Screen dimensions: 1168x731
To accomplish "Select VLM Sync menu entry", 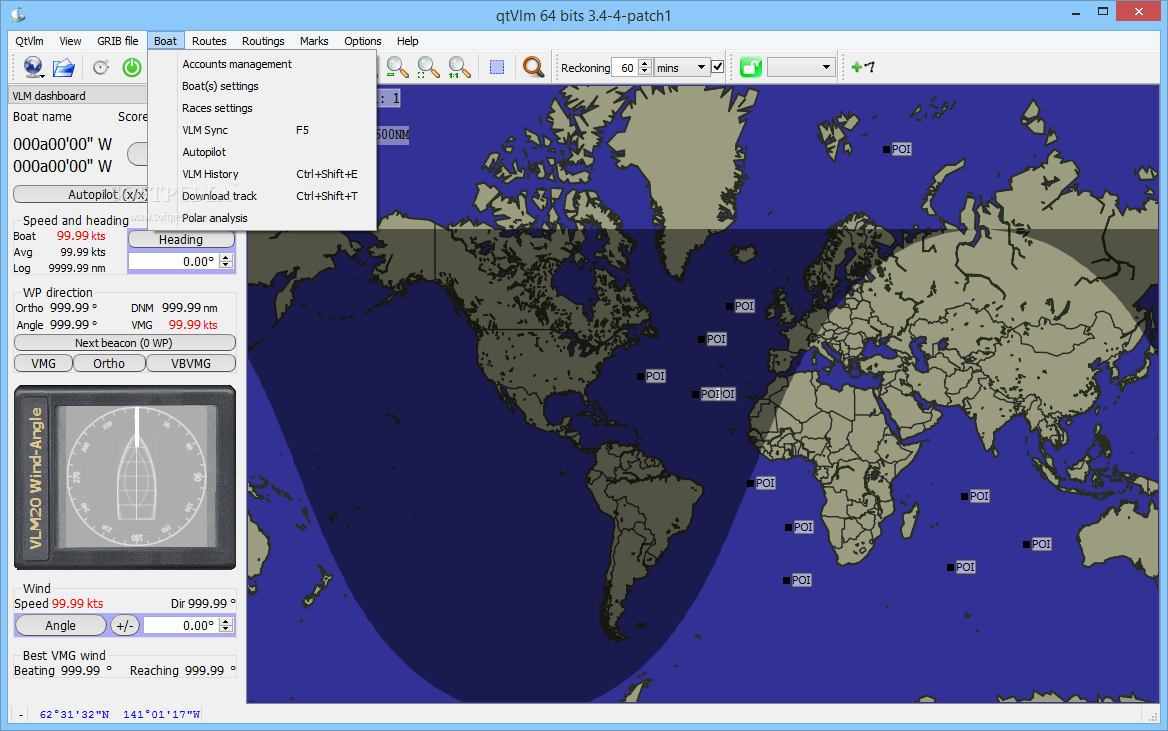I will [262, 130].
